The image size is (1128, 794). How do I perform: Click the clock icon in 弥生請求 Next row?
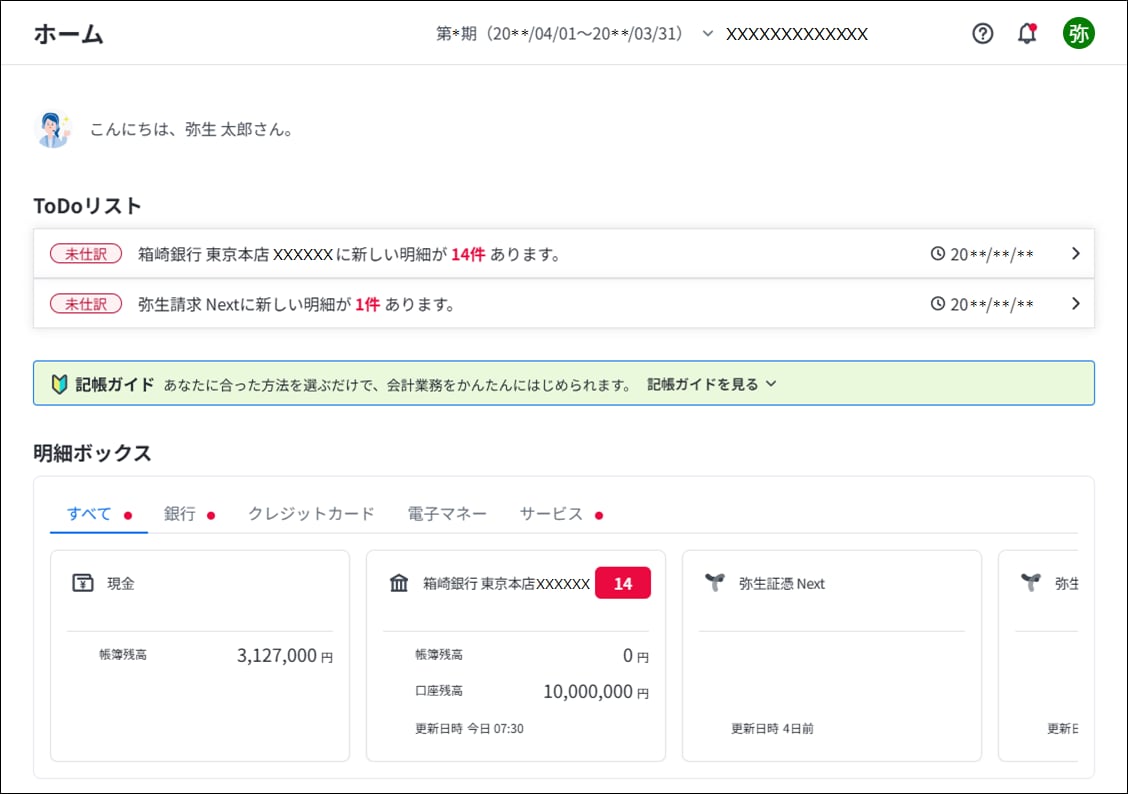coord(937,304)
